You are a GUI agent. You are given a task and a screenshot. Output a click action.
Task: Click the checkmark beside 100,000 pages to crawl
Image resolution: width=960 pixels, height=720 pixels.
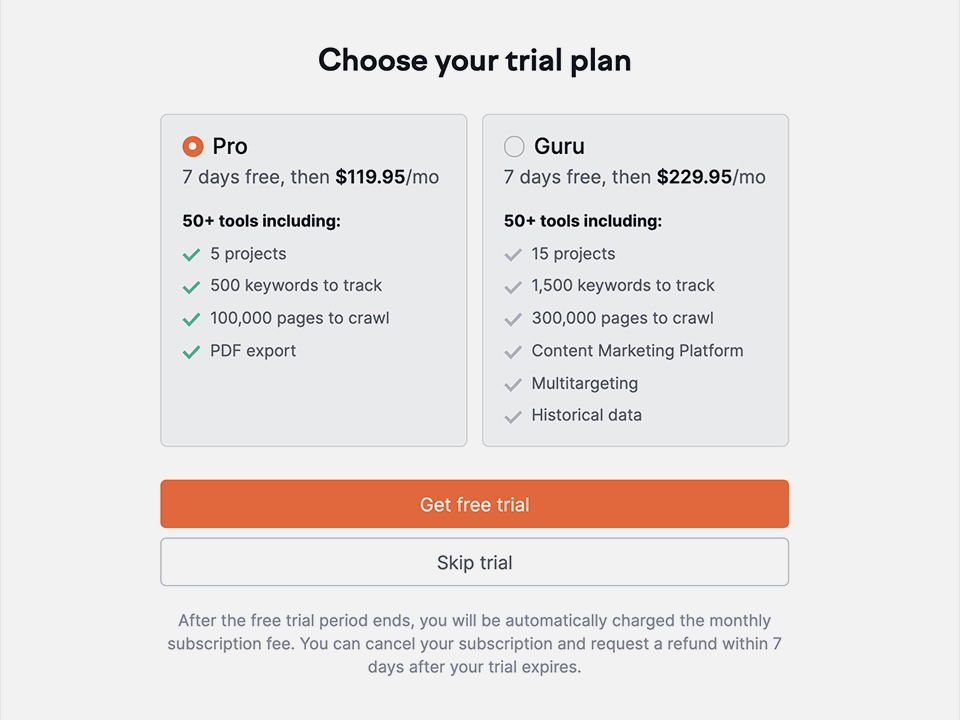click(x=192, y=319)
